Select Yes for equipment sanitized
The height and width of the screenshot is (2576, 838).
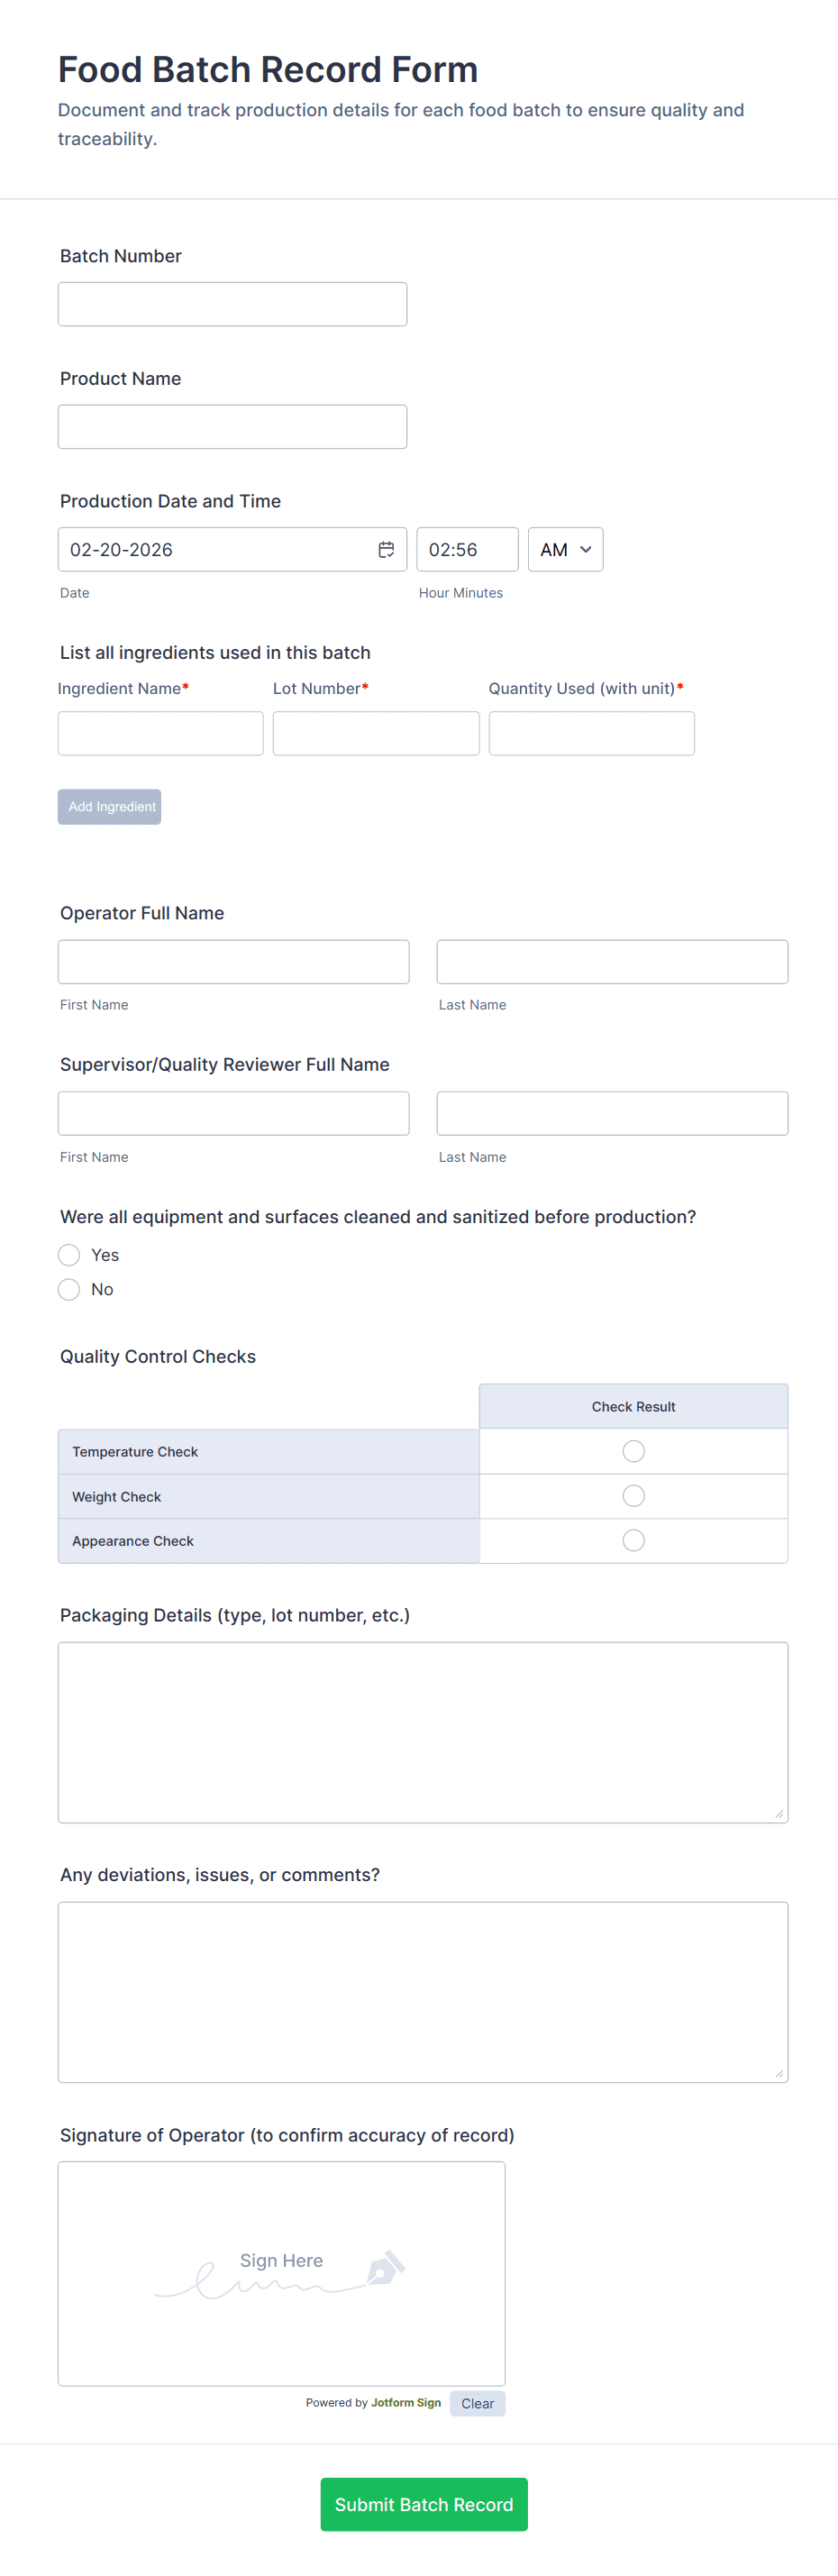point(69,1255)
